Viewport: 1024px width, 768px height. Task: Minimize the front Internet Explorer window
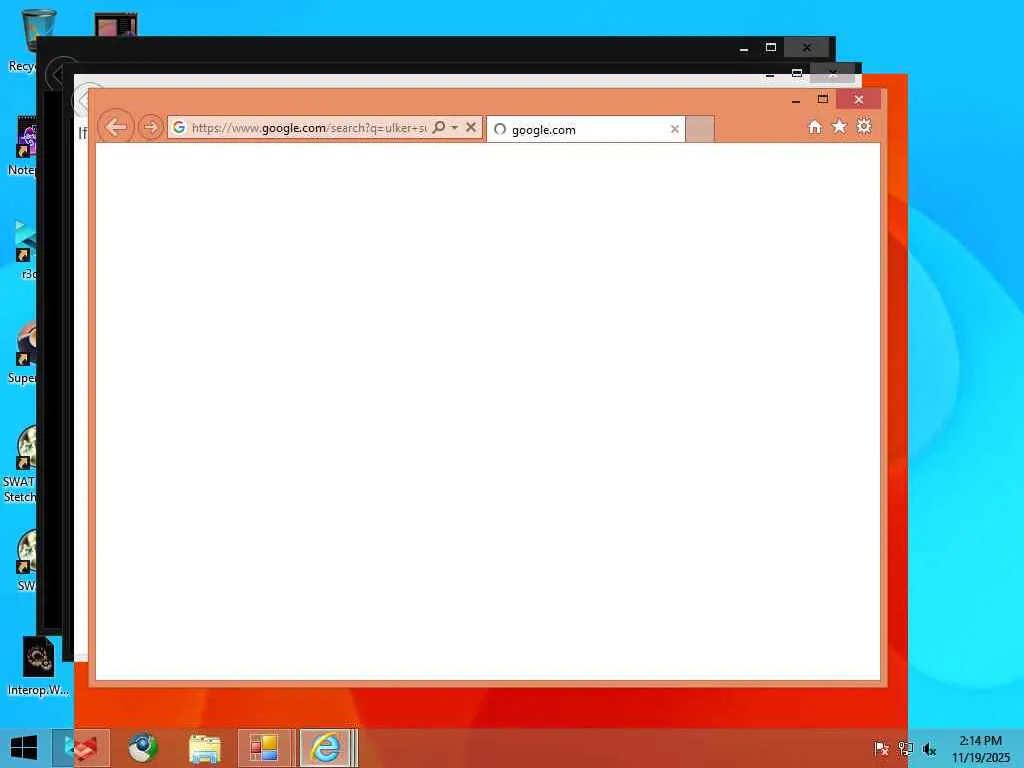click(795, 100)
